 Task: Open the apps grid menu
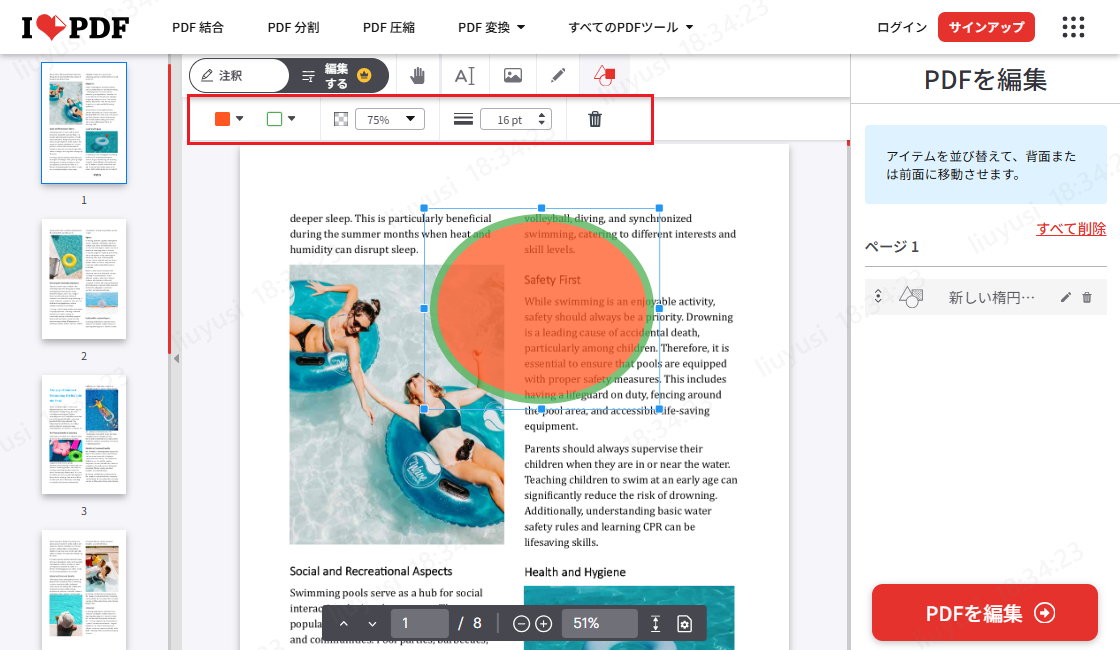click(x=1073, y=27)
